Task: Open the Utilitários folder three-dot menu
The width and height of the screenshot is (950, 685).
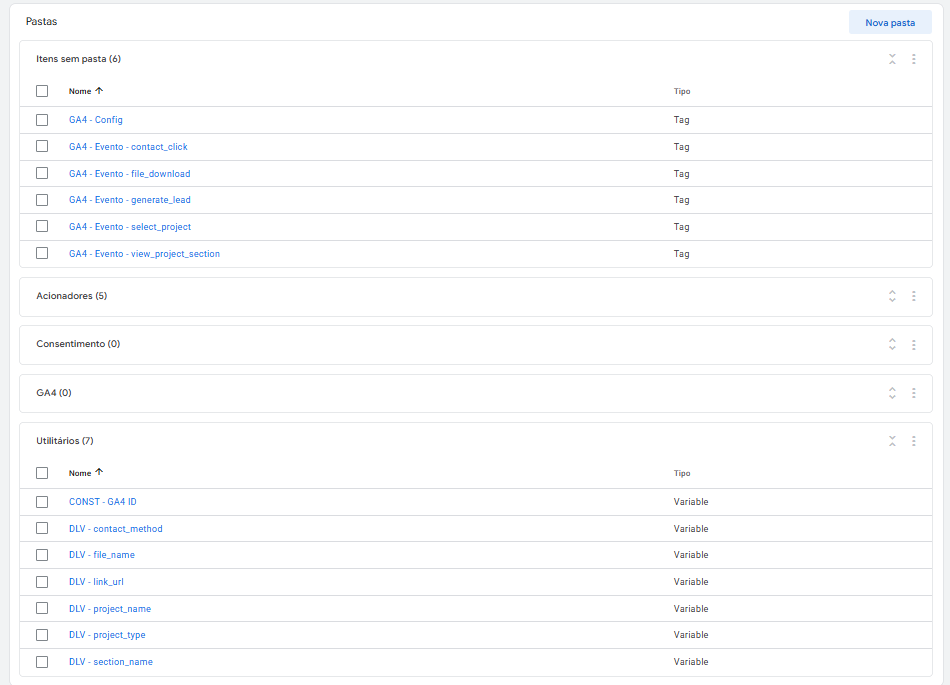Action: pyautogui.click(x=914, y=441)
